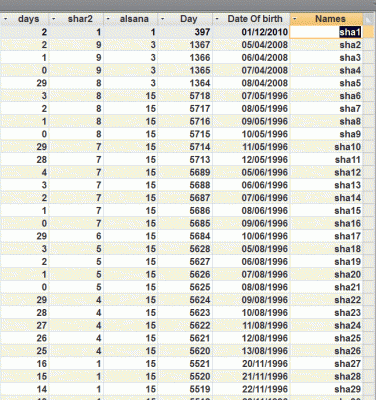Click the date 05/04/2008 cell
Screen dimensions: 376x400
click(251, 45)
